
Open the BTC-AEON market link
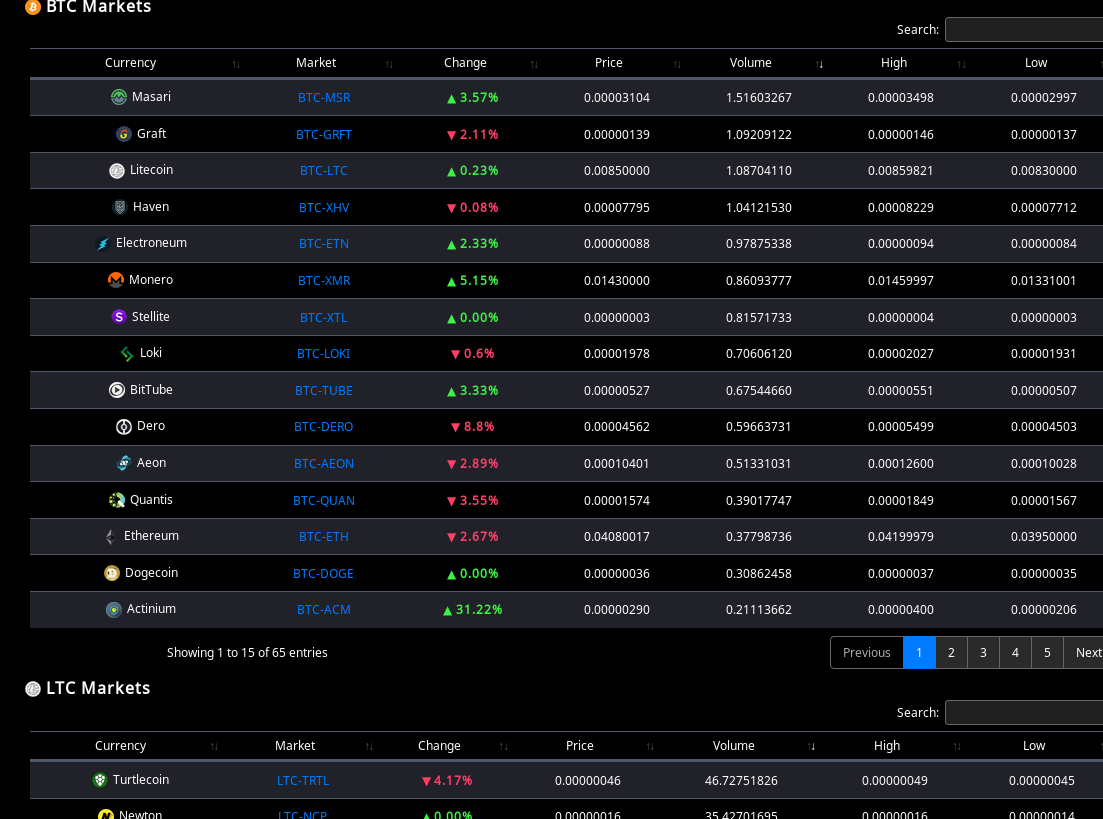pyautogui.click(x=324, y=464)
